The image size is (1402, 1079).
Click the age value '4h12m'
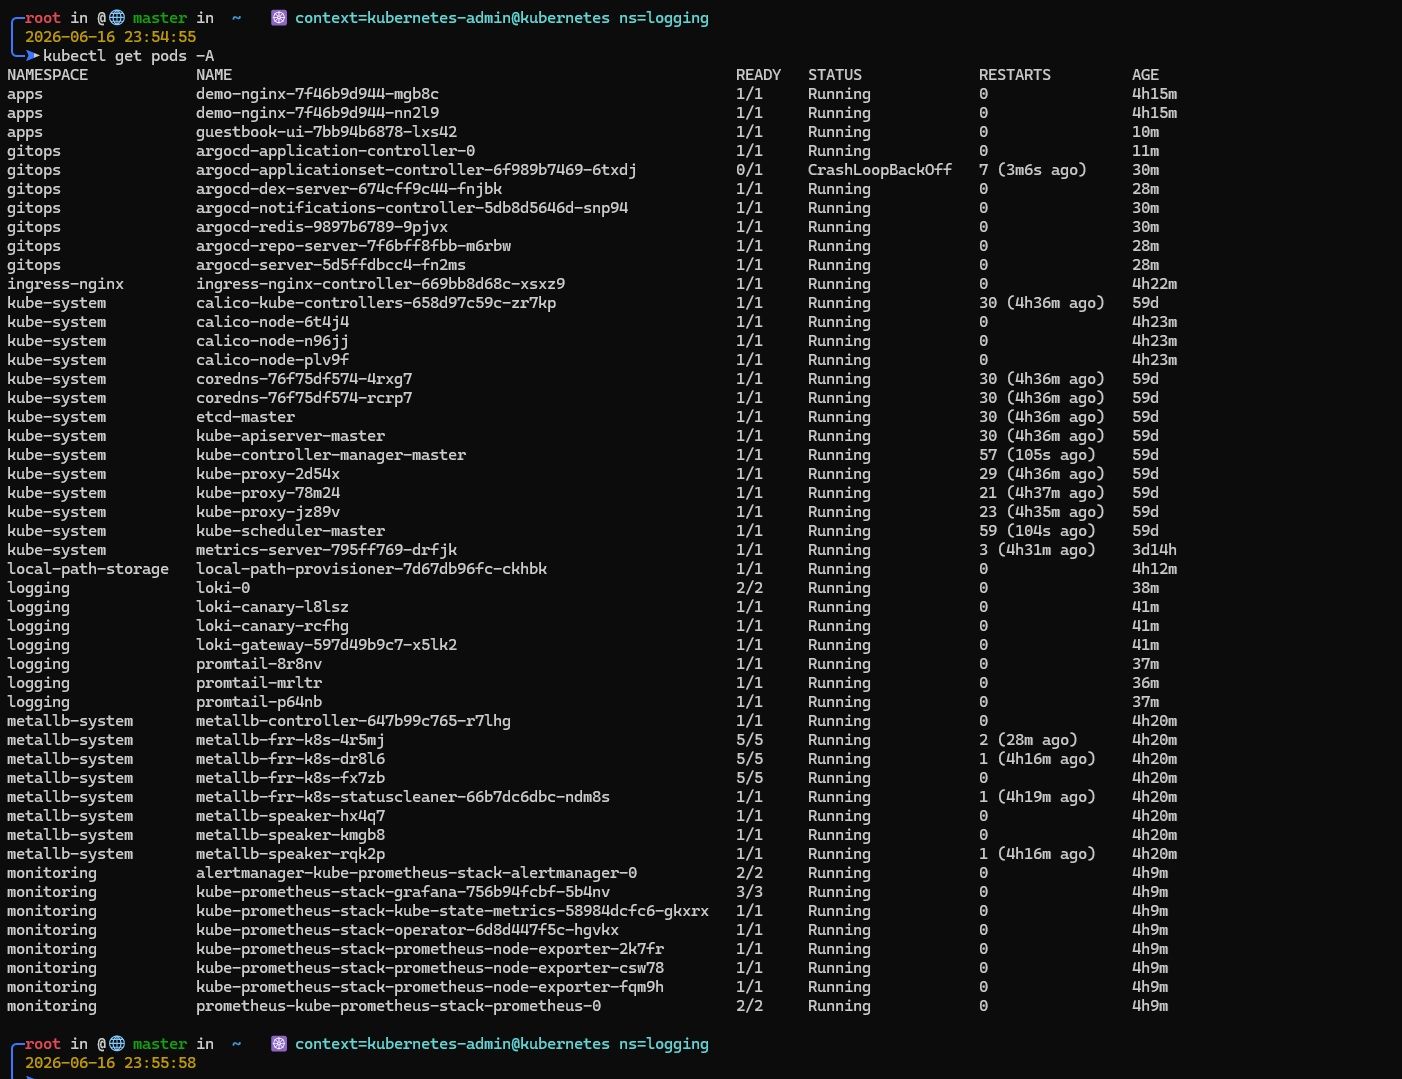[1154, 569]
